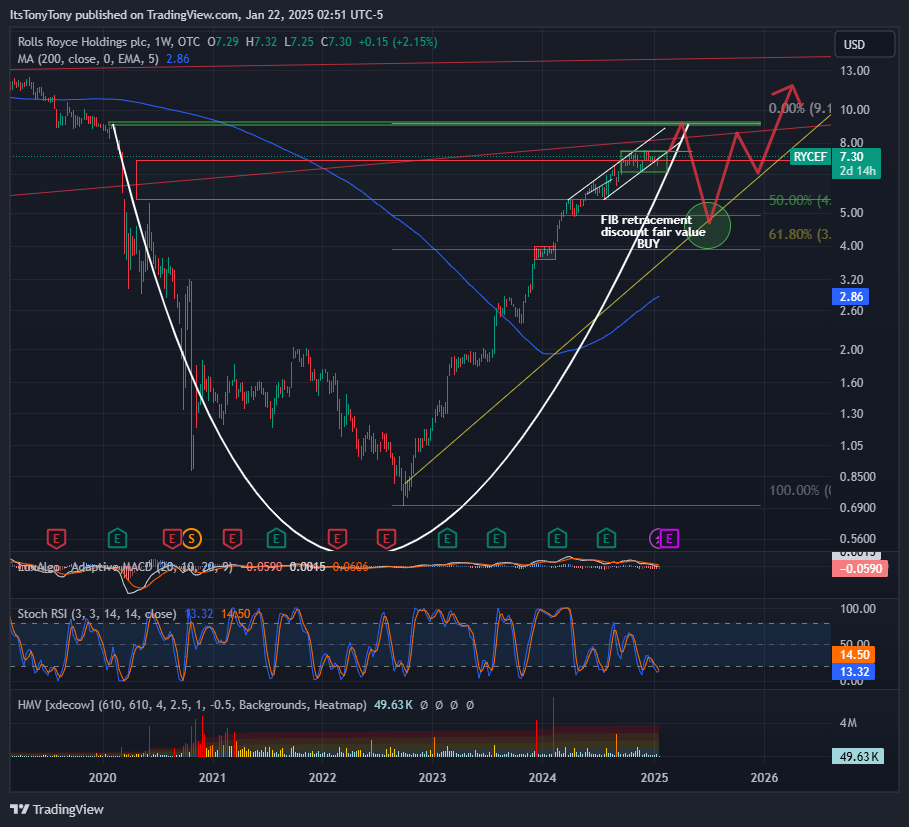Click the 2026 label on time axis
909x827 pixels.
tap(765, 777)
